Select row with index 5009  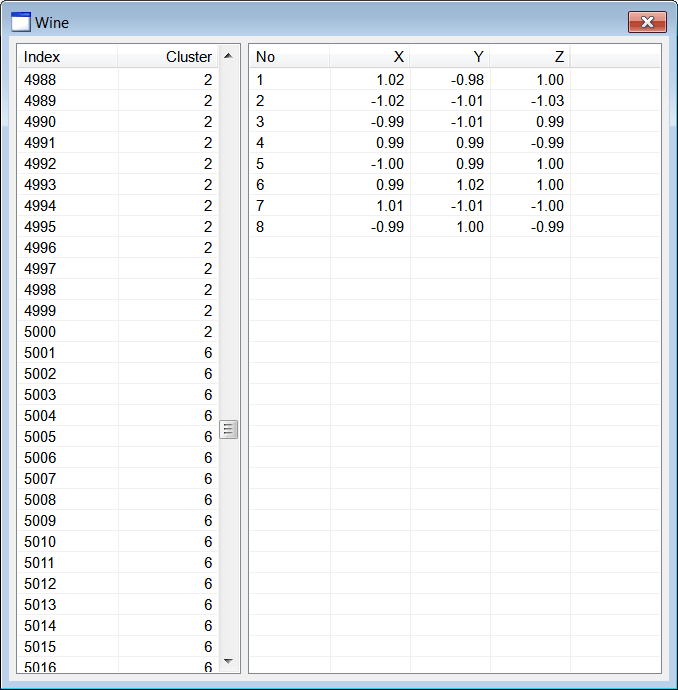click(118, 521)
